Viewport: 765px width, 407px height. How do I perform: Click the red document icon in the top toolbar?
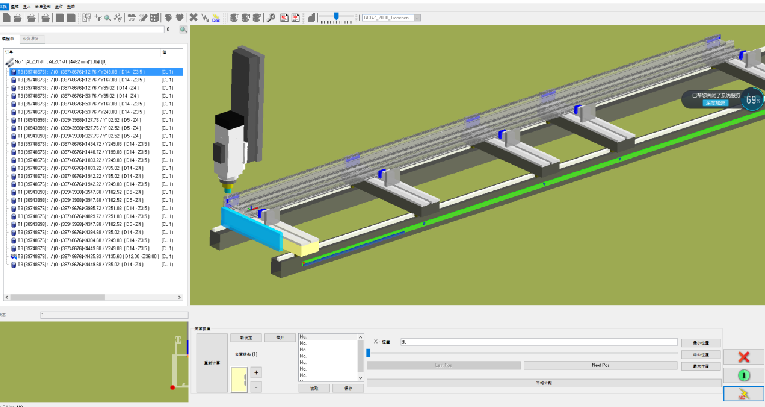click(284, 17)
